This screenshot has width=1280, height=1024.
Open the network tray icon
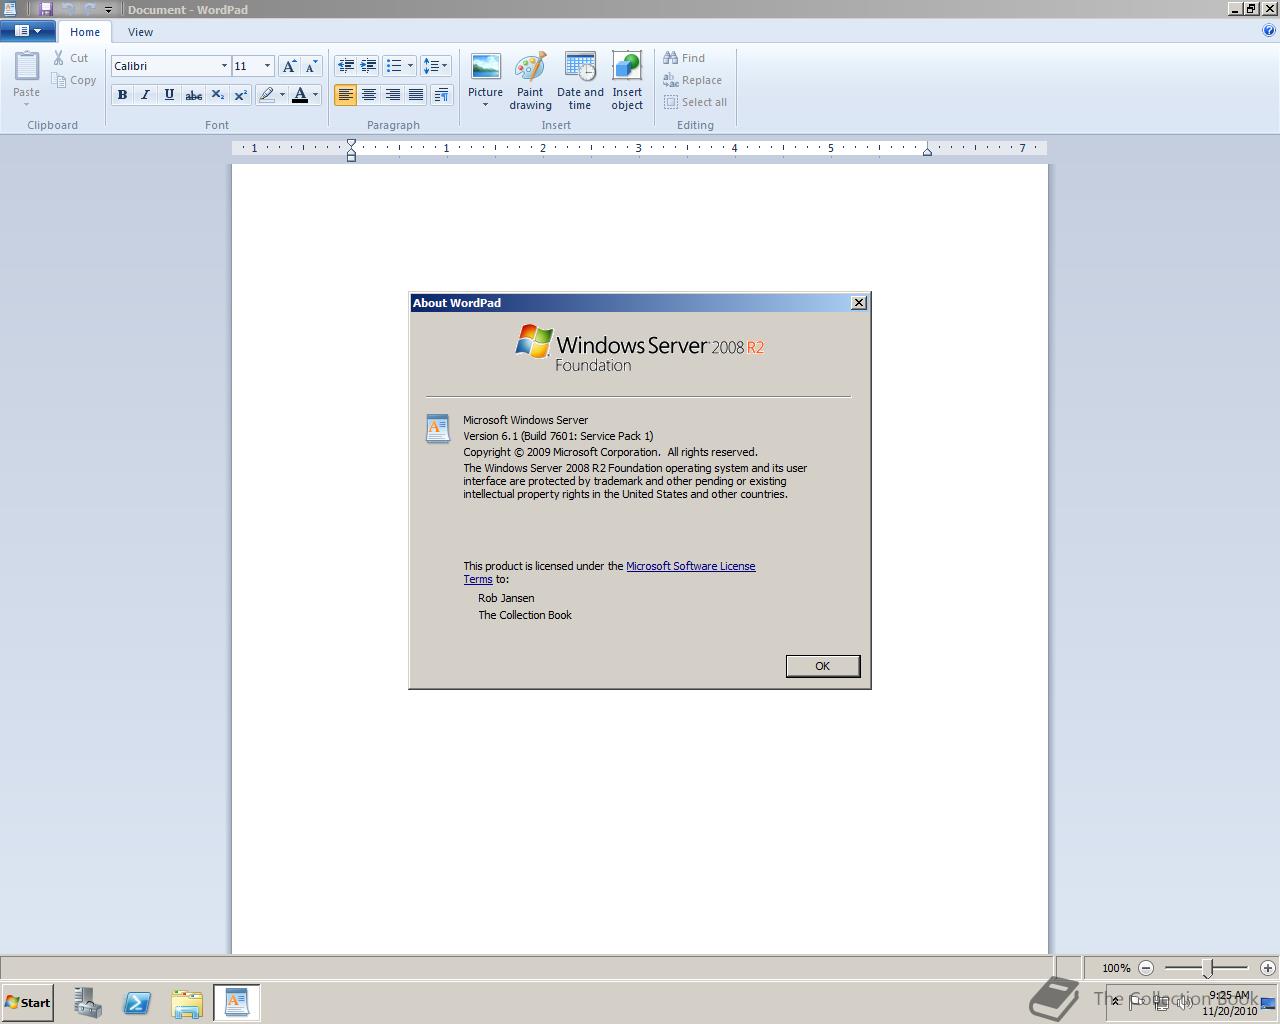(1160, 1003)
